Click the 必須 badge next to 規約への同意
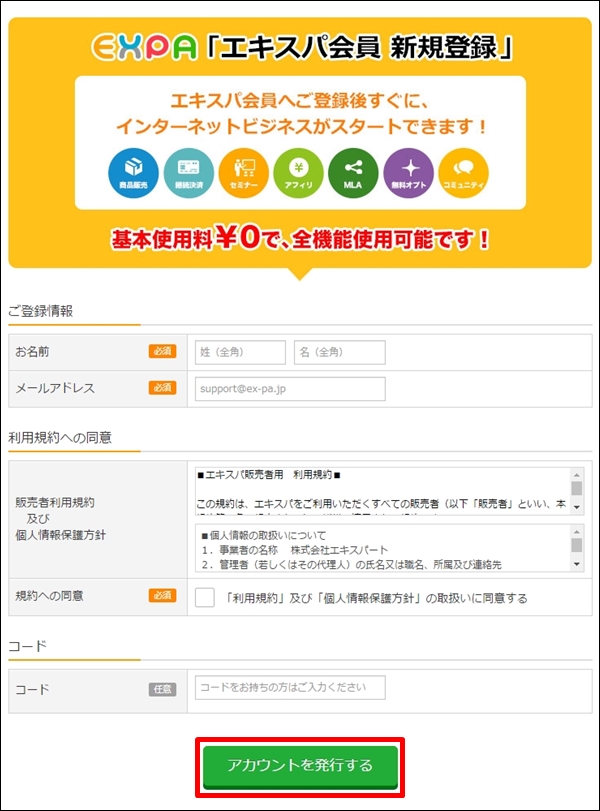 [162, 595]
